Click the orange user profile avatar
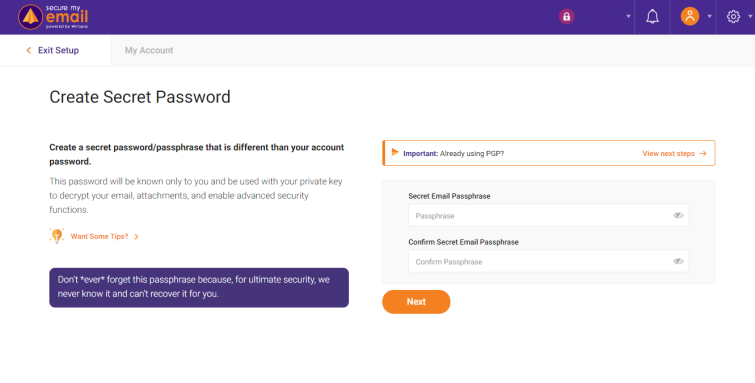The width and height of the screenshot is (755, 383). (690, 16)
